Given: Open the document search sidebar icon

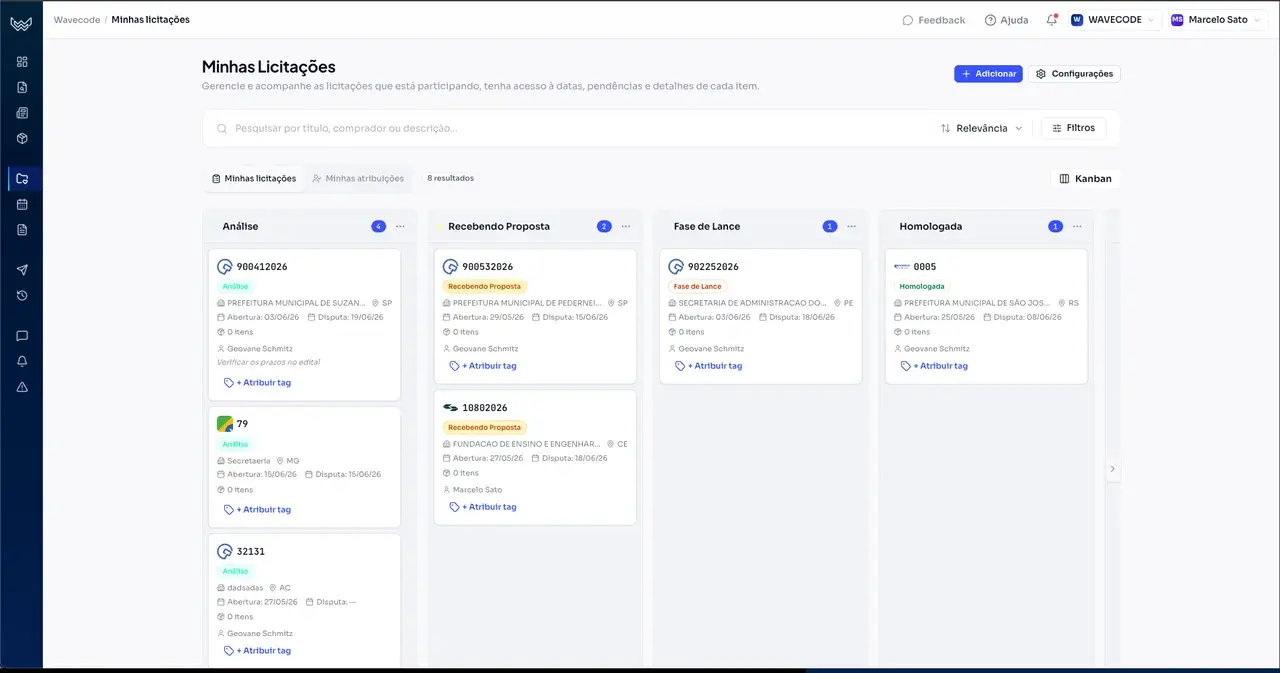Looking at the screenshot, I should coord(22,87).
